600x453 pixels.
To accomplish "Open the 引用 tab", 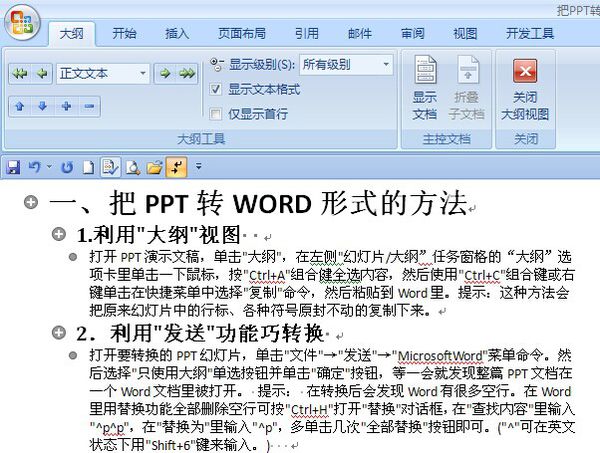I will point(307,34).
